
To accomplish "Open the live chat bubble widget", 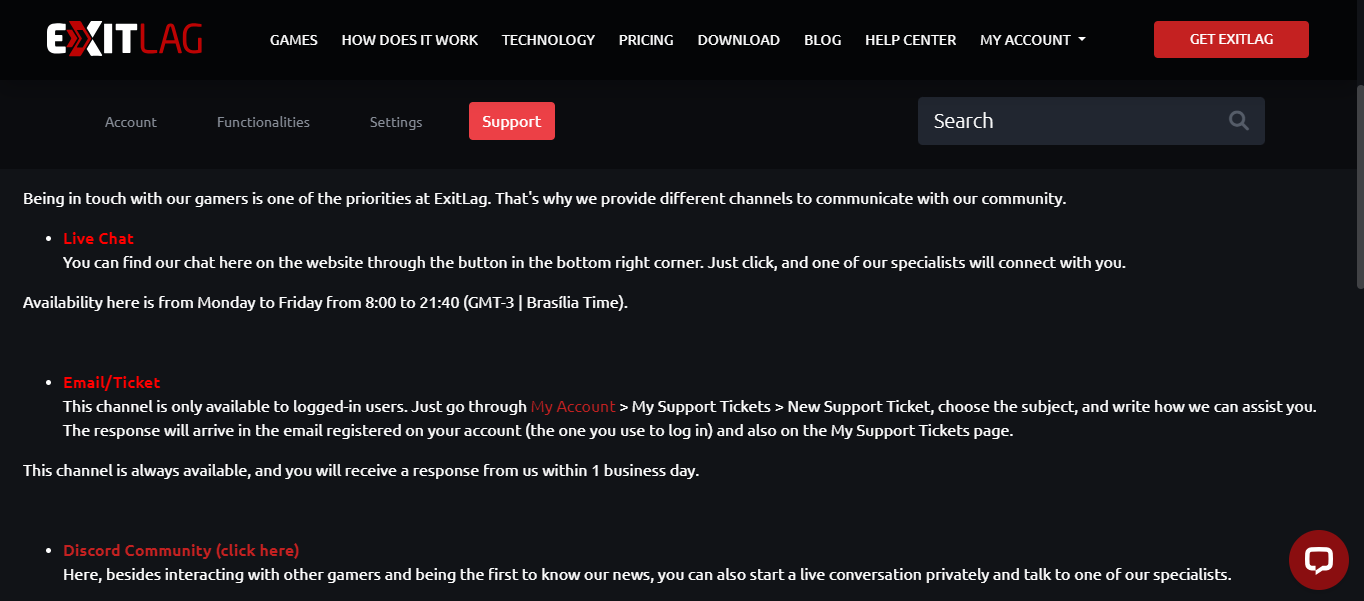I will (x=1318, y=559).
